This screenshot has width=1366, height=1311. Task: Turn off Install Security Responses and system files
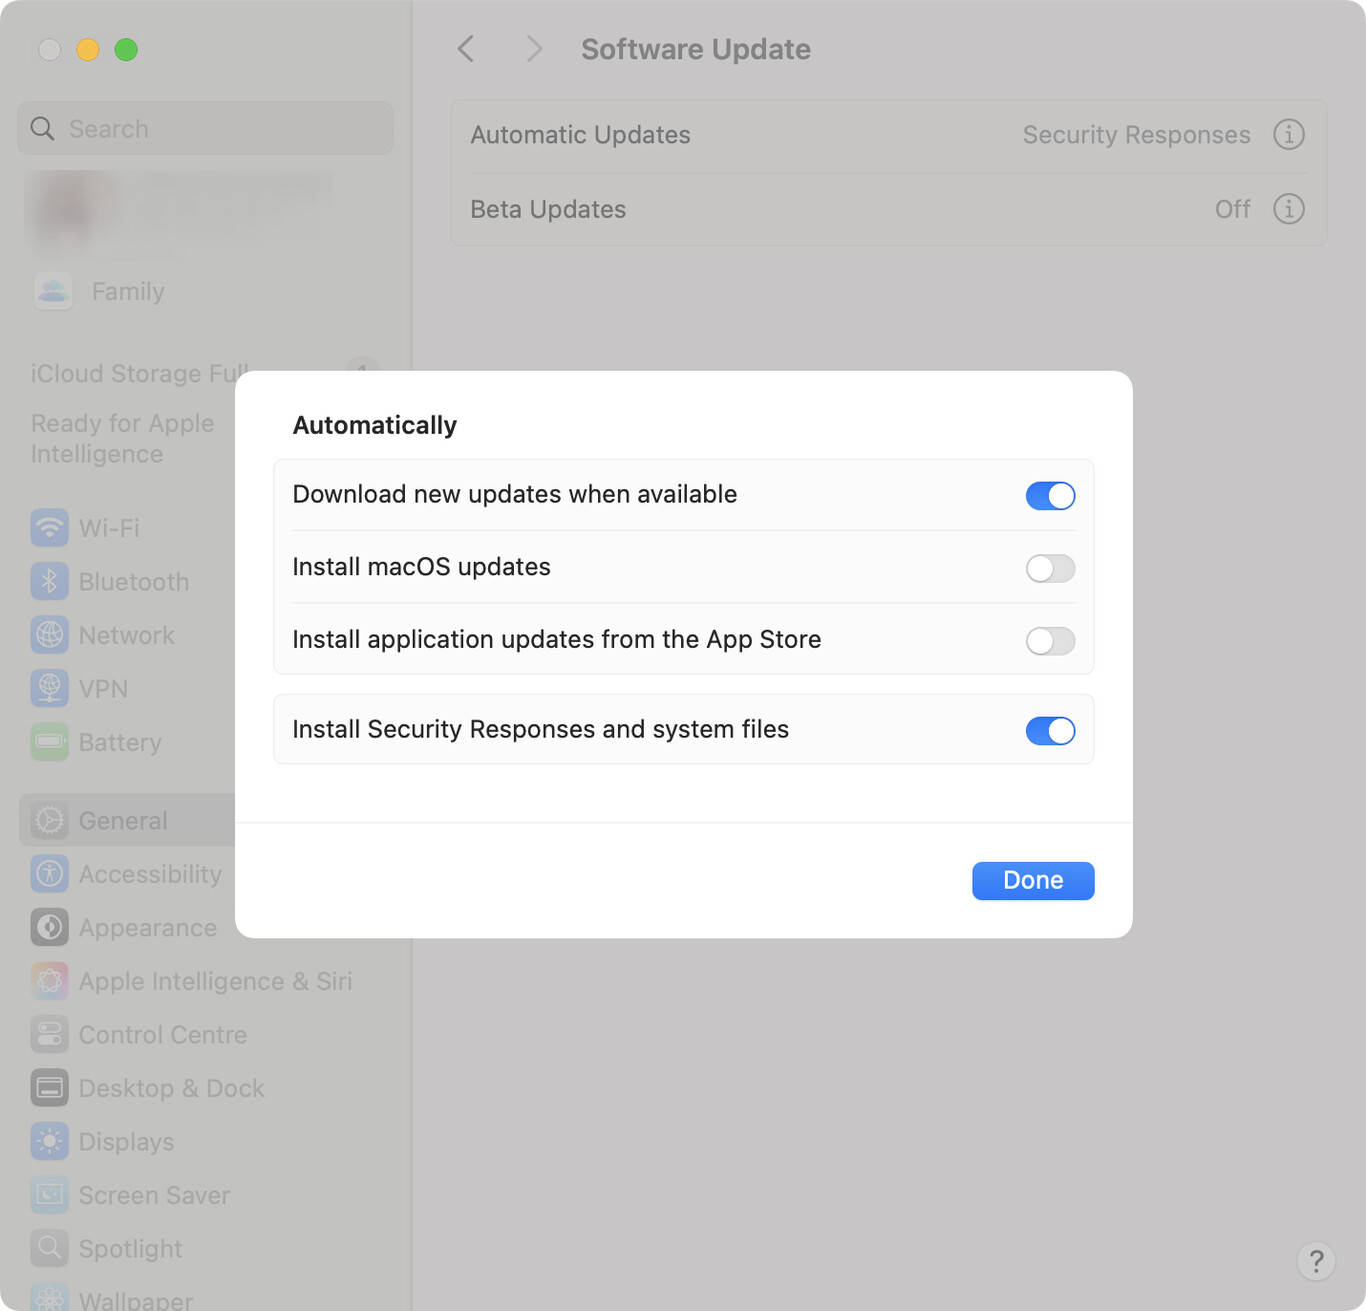click(1050, 730)
